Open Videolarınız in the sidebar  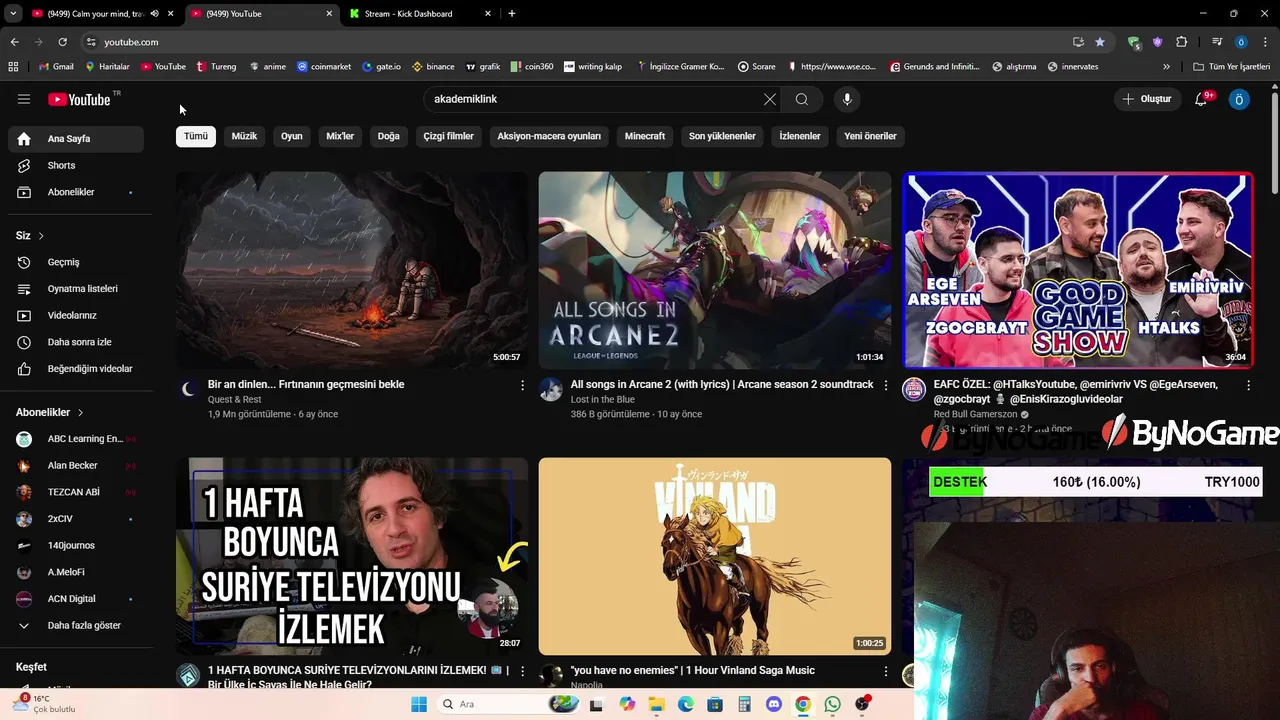pyautogui.click(x=76, y=315)
